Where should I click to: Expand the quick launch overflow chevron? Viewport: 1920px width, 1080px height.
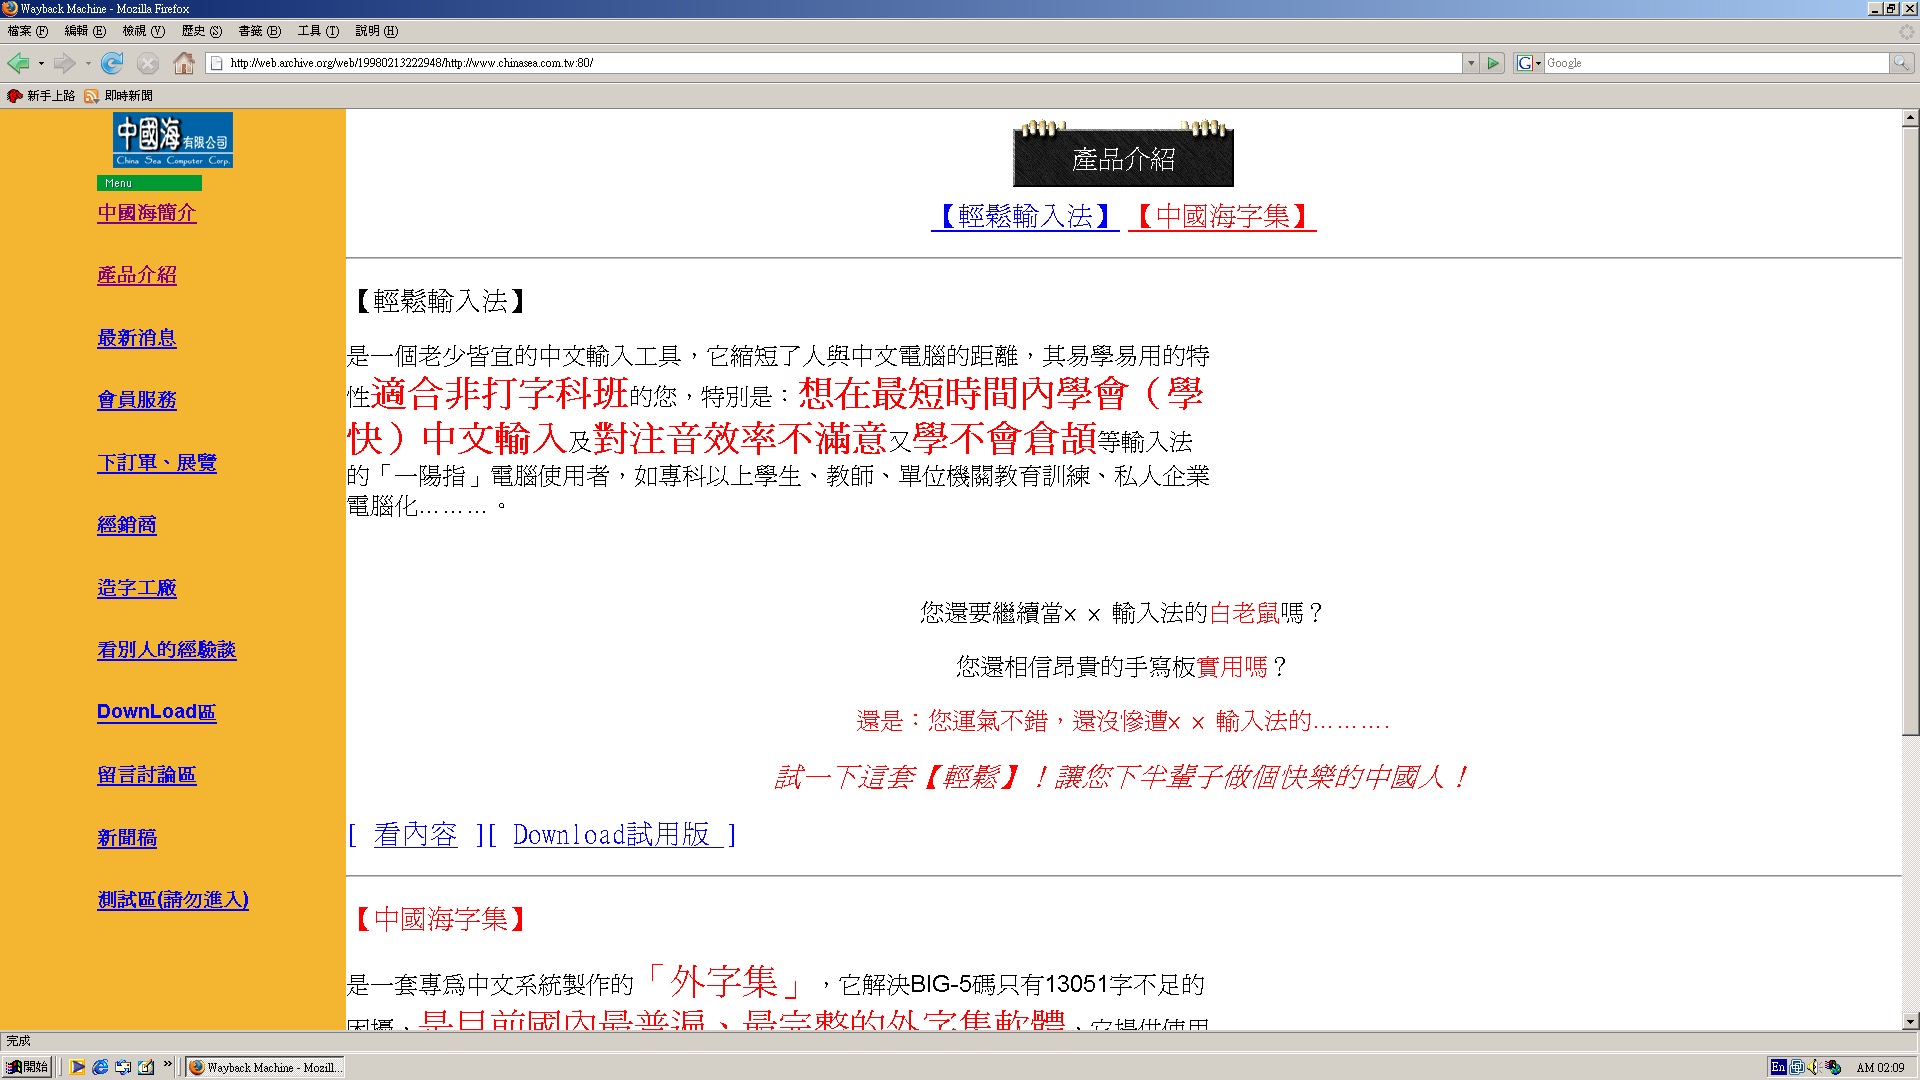pyautogui.click(x=167, y=1064)
